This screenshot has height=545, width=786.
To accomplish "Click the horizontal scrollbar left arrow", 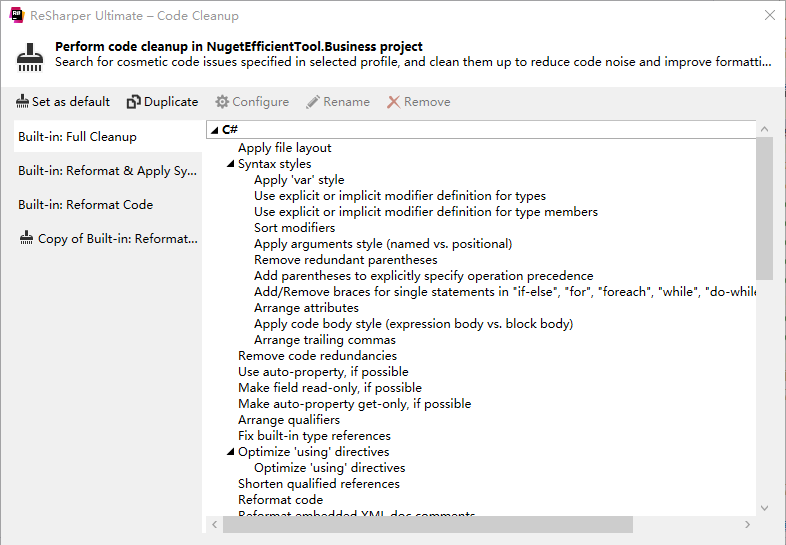I will tap(215, 524).
